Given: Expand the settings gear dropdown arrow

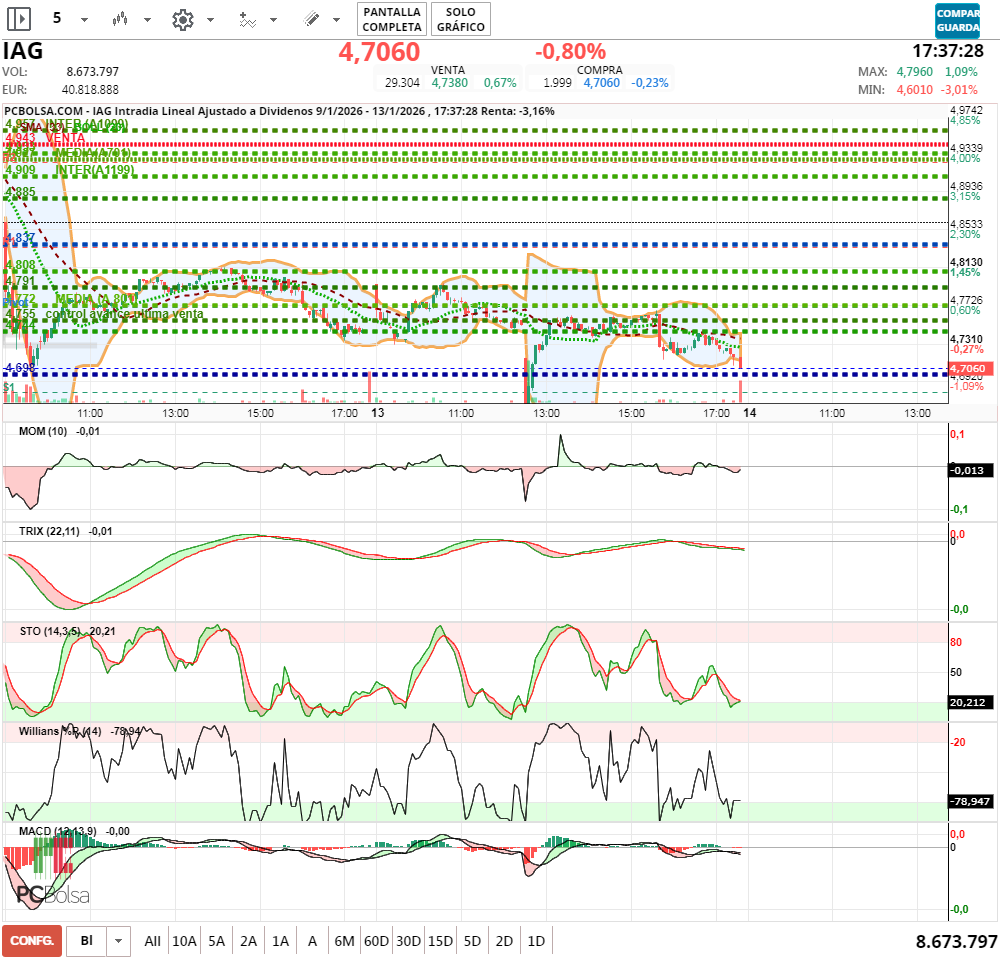Looking at the screenshot, I should [x=210, y=20].
